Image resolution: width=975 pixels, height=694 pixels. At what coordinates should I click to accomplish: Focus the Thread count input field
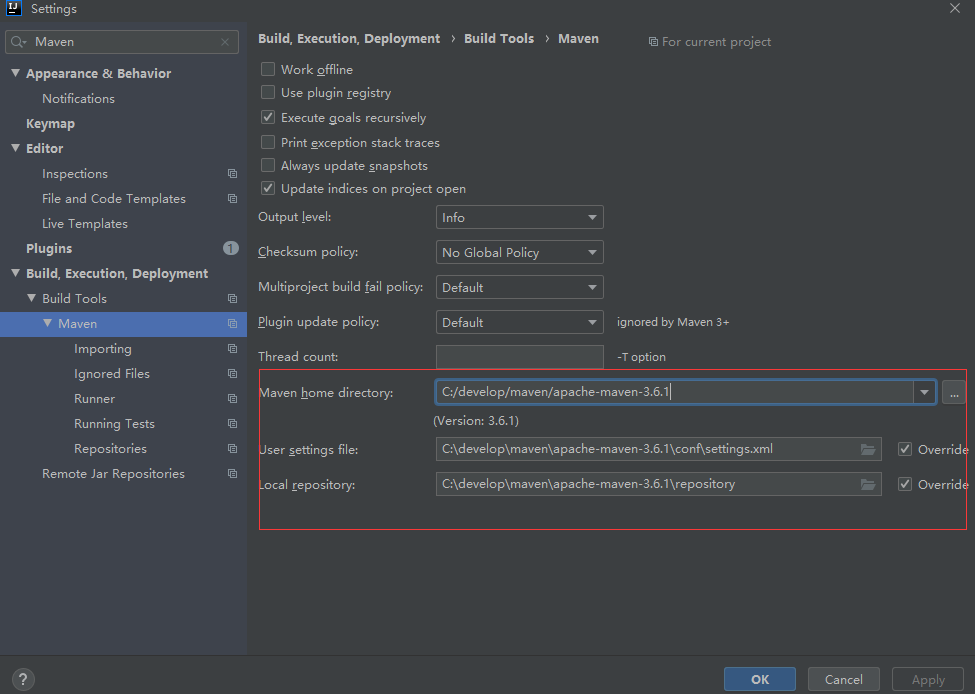point(520,356)
